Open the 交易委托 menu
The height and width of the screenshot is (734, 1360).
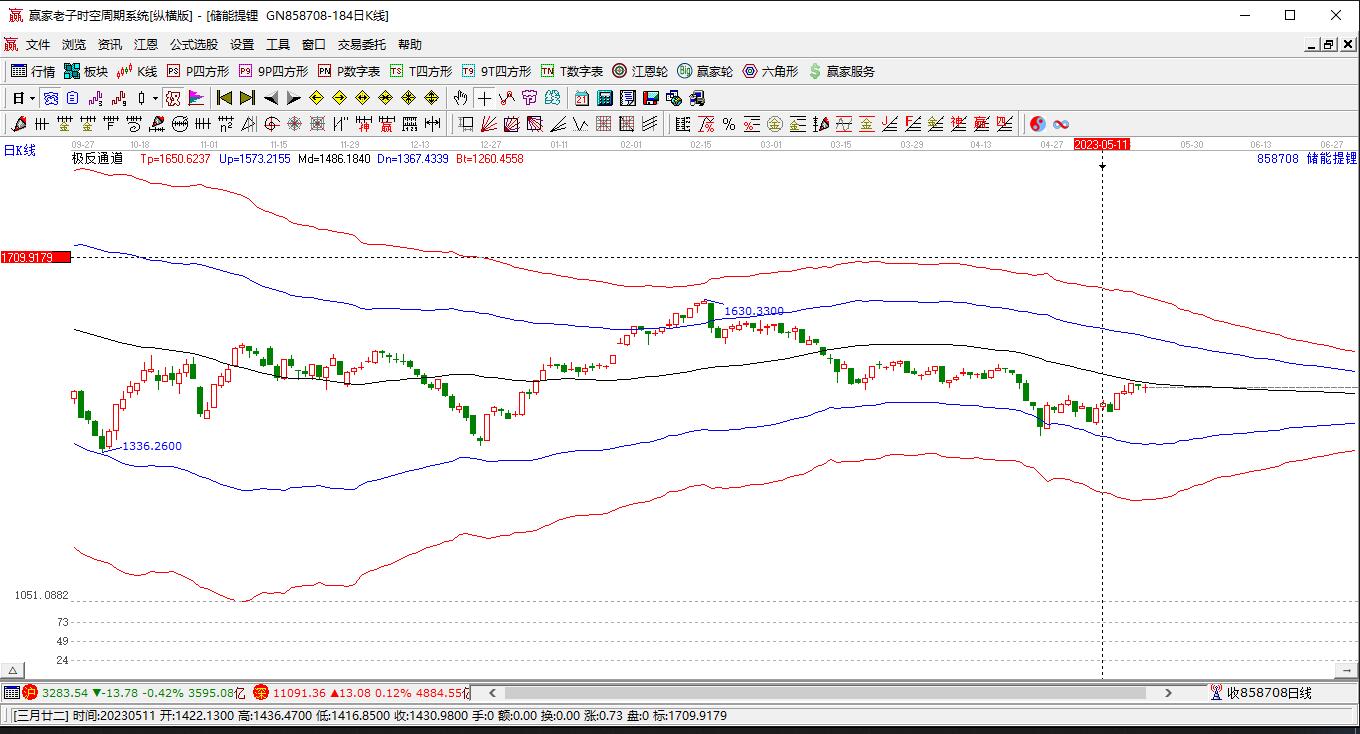(x=361, y=45)
